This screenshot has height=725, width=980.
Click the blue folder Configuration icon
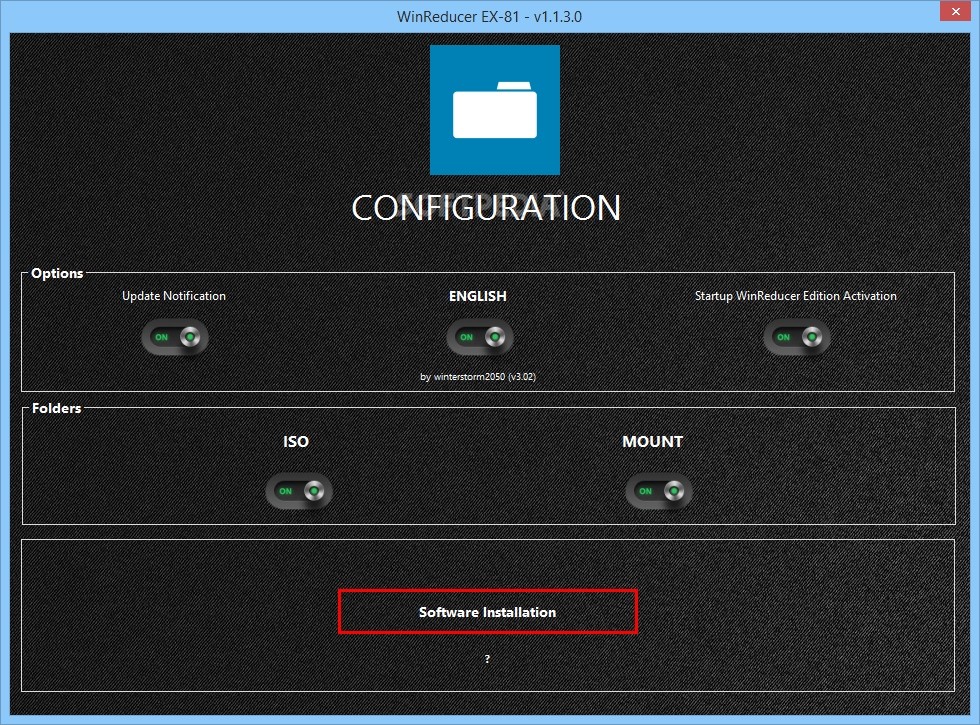point(494,110)
